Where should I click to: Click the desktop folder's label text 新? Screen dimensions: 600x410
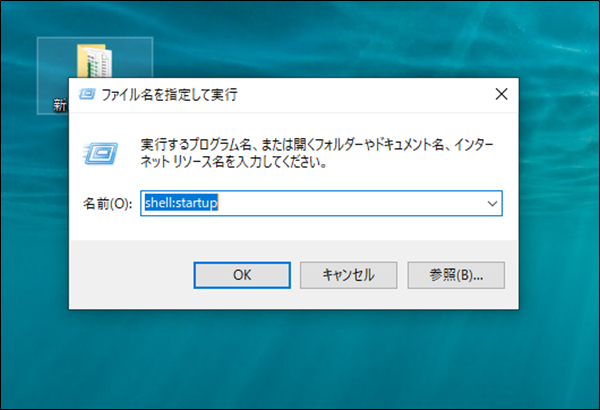[x=59, y=104]
